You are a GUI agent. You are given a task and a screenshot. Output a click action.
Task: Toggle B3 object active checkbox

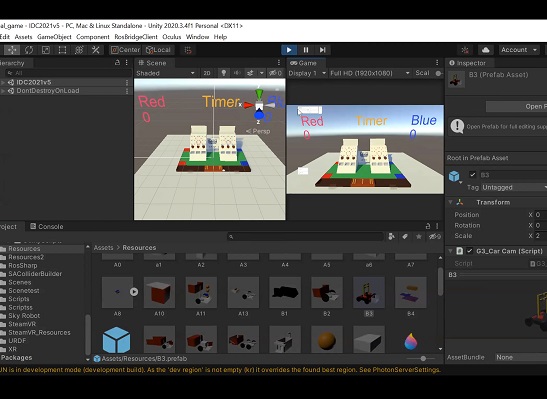pos(473,175)
